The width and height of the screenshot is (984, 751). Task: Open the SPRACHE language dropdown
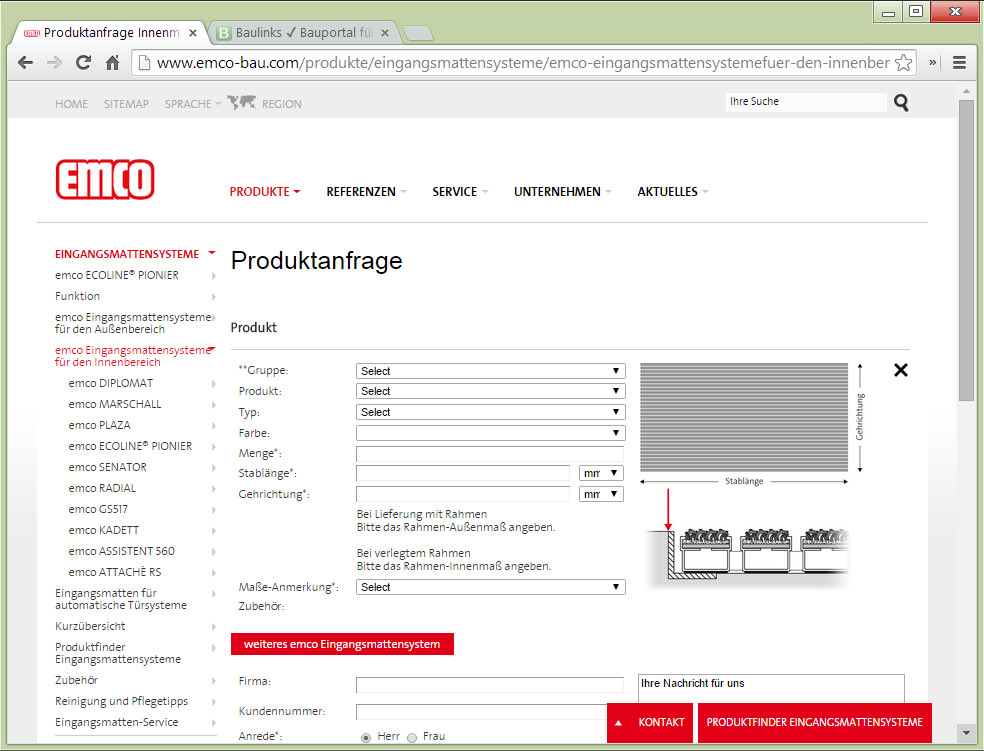192,104
